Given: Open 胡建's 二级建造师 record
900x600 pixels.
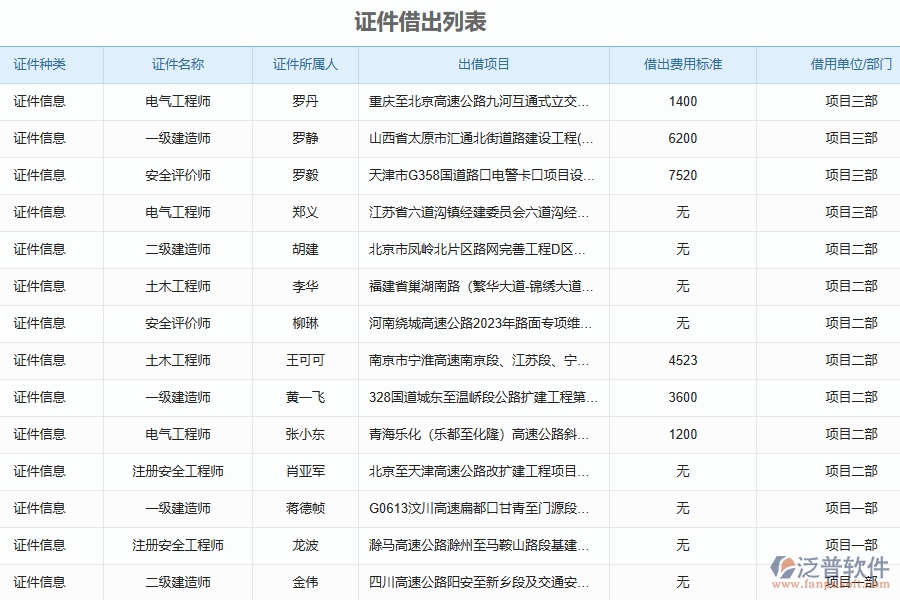Looking at the screenshot, I should (178, 249).
